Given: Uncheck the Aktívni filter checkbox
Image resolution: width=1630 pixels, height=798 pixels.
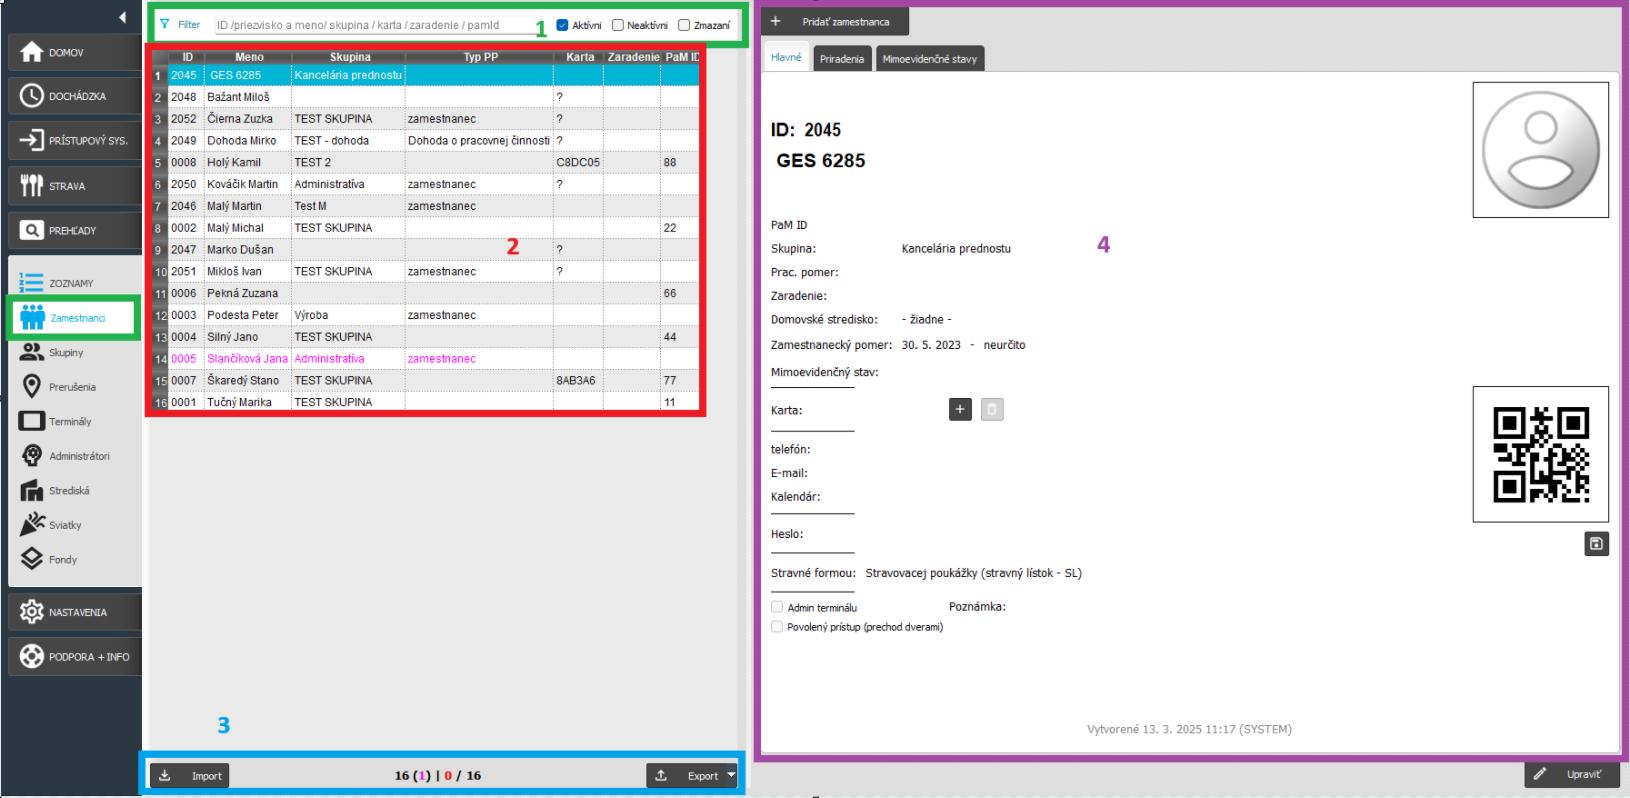Looking at the screenshot, I should (x=563, y=25).
